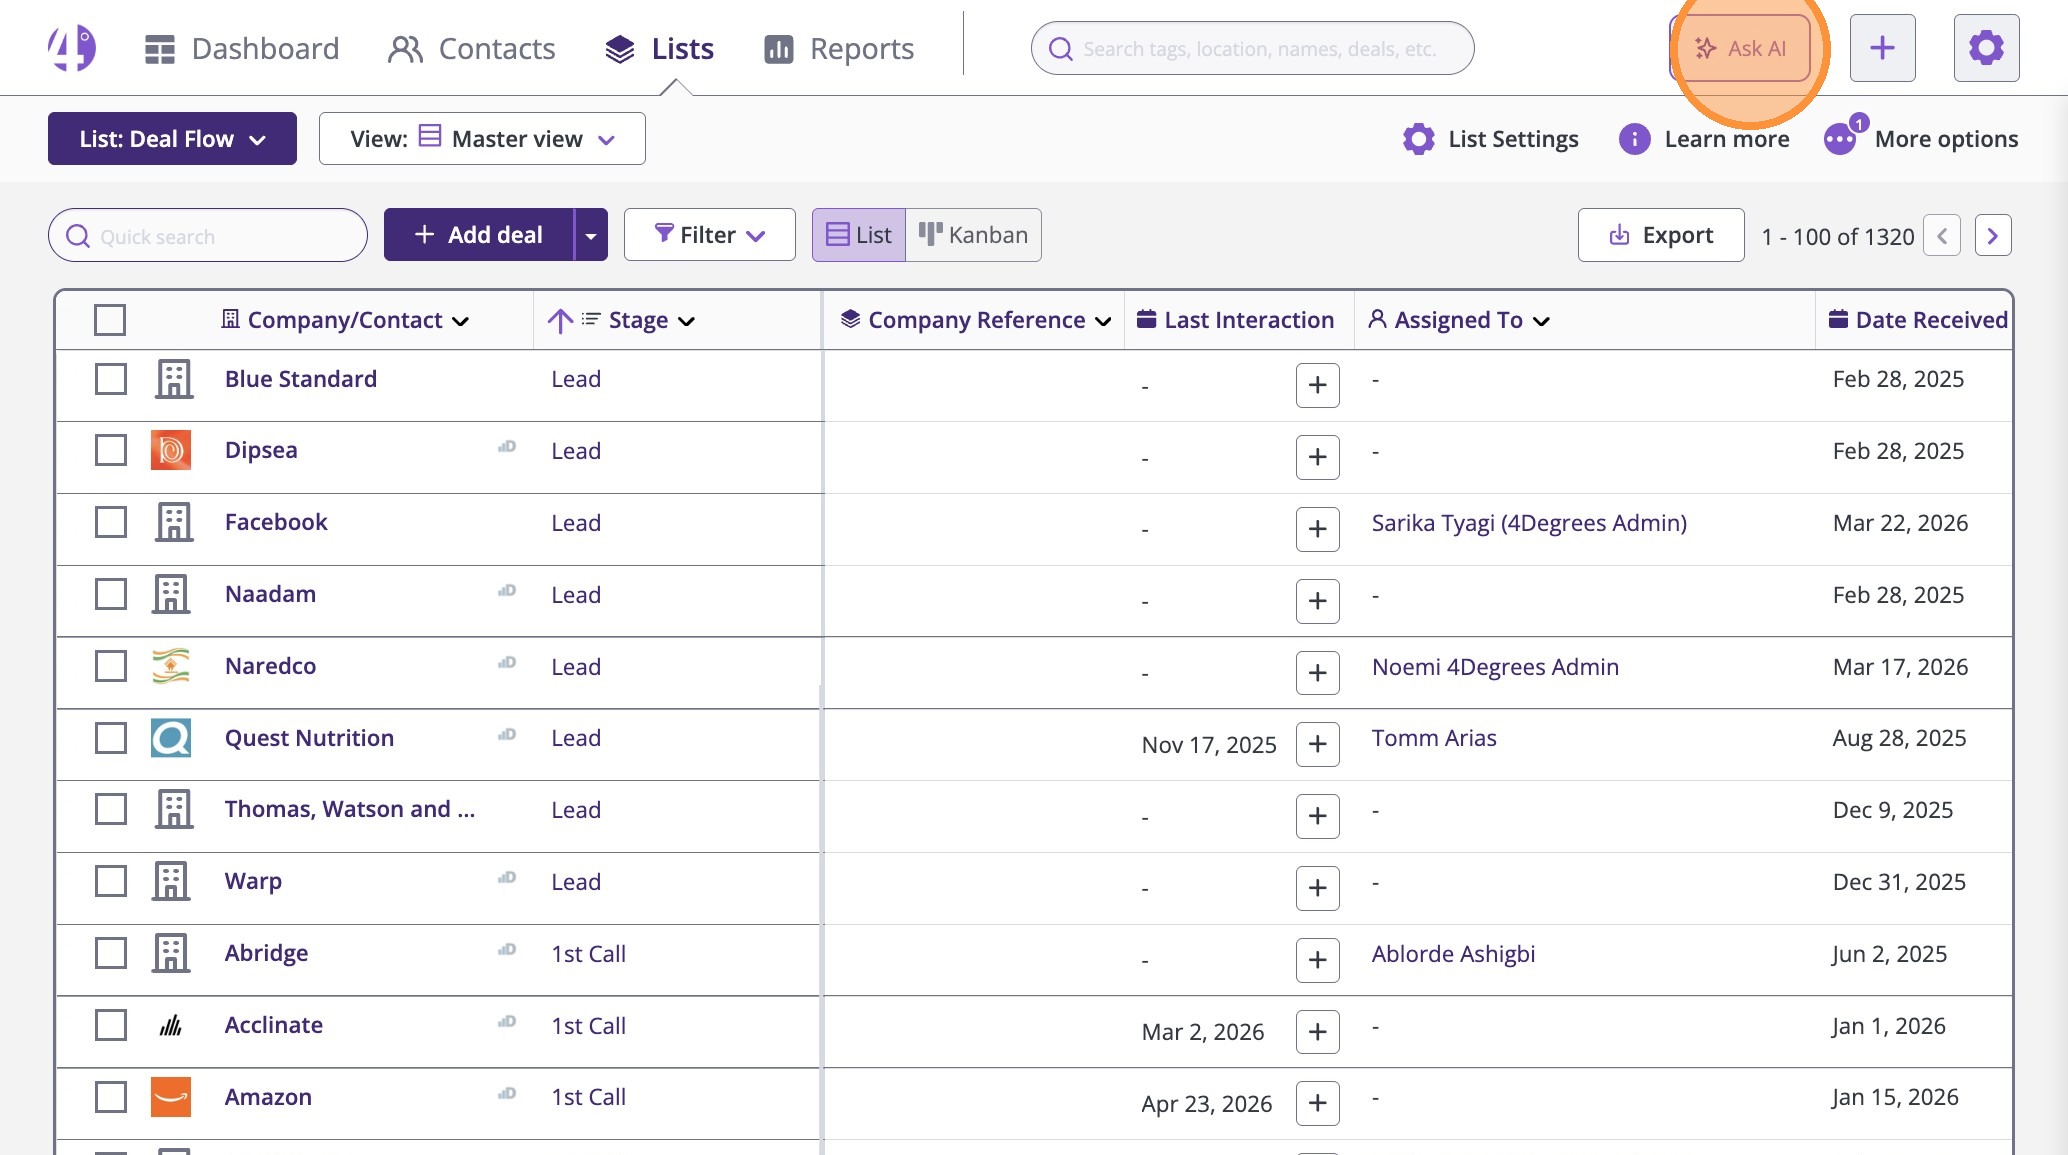Add interaction for Quest Nutrition row
Viewport: 2068px width, 1155px height.
1317,745
